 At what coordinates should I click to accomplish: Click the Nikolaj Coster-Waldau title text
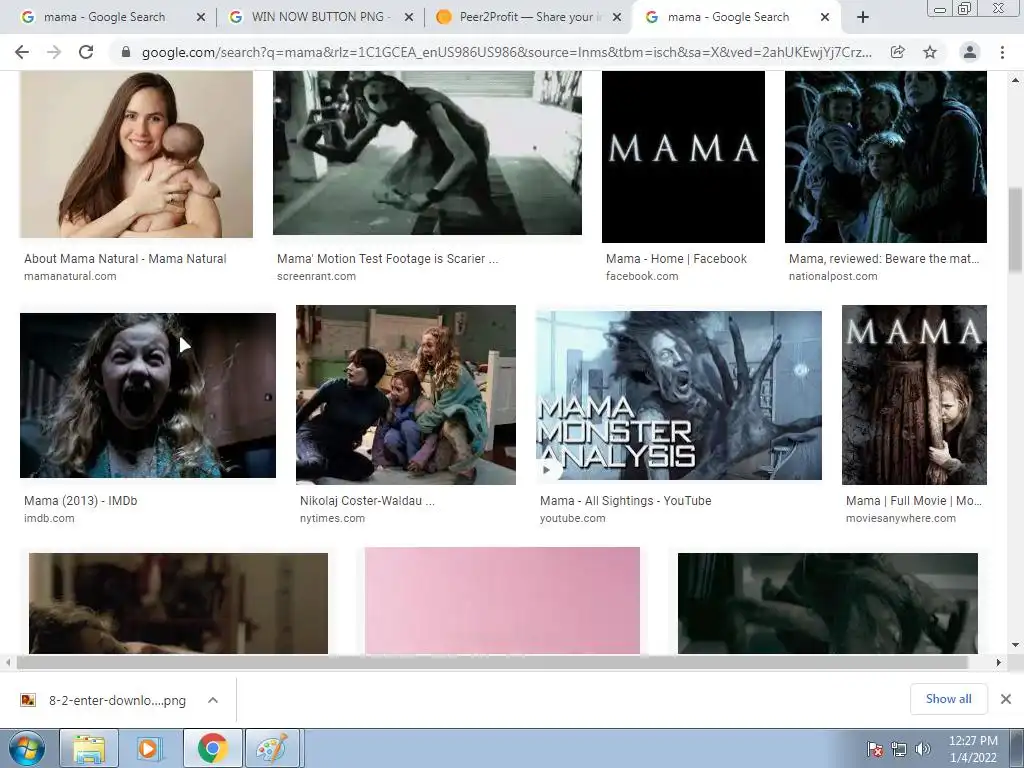point(367,501)
